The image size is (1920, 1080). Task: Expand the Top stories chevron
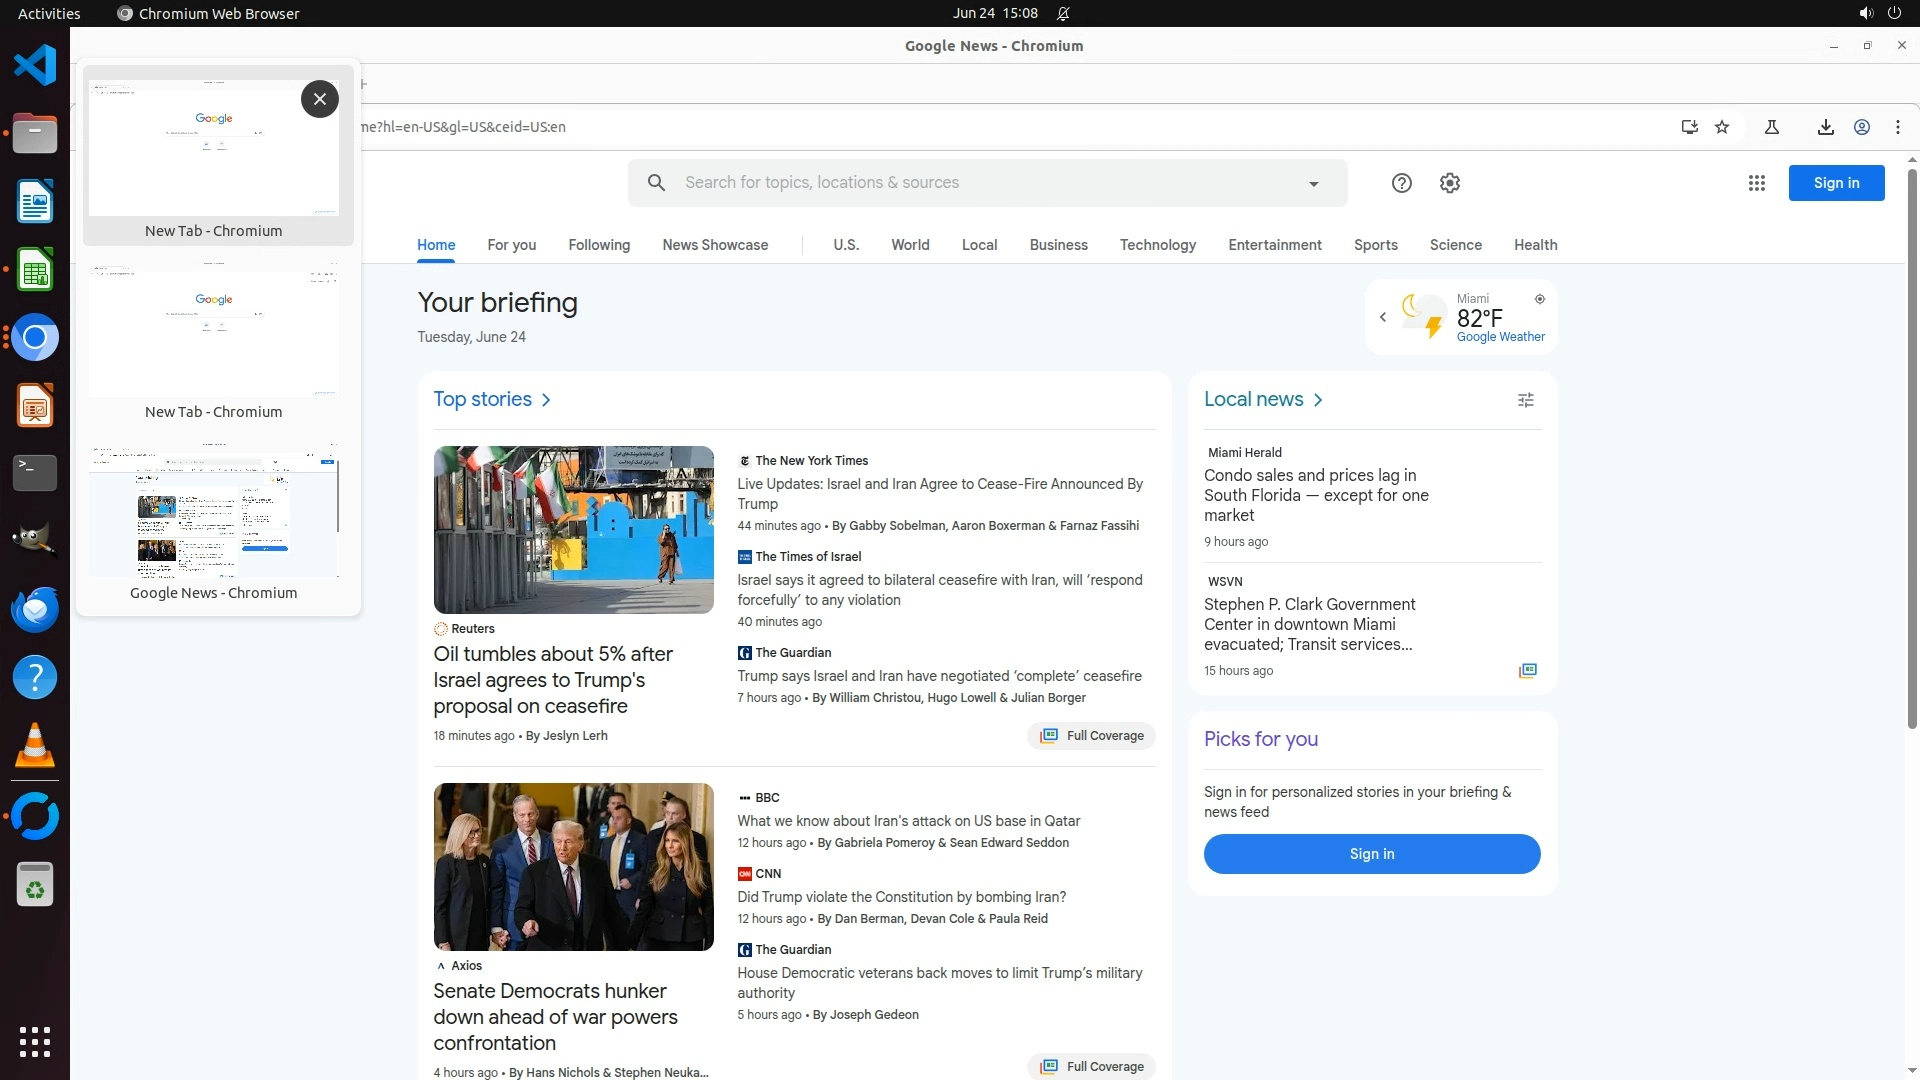pos(546,400)
